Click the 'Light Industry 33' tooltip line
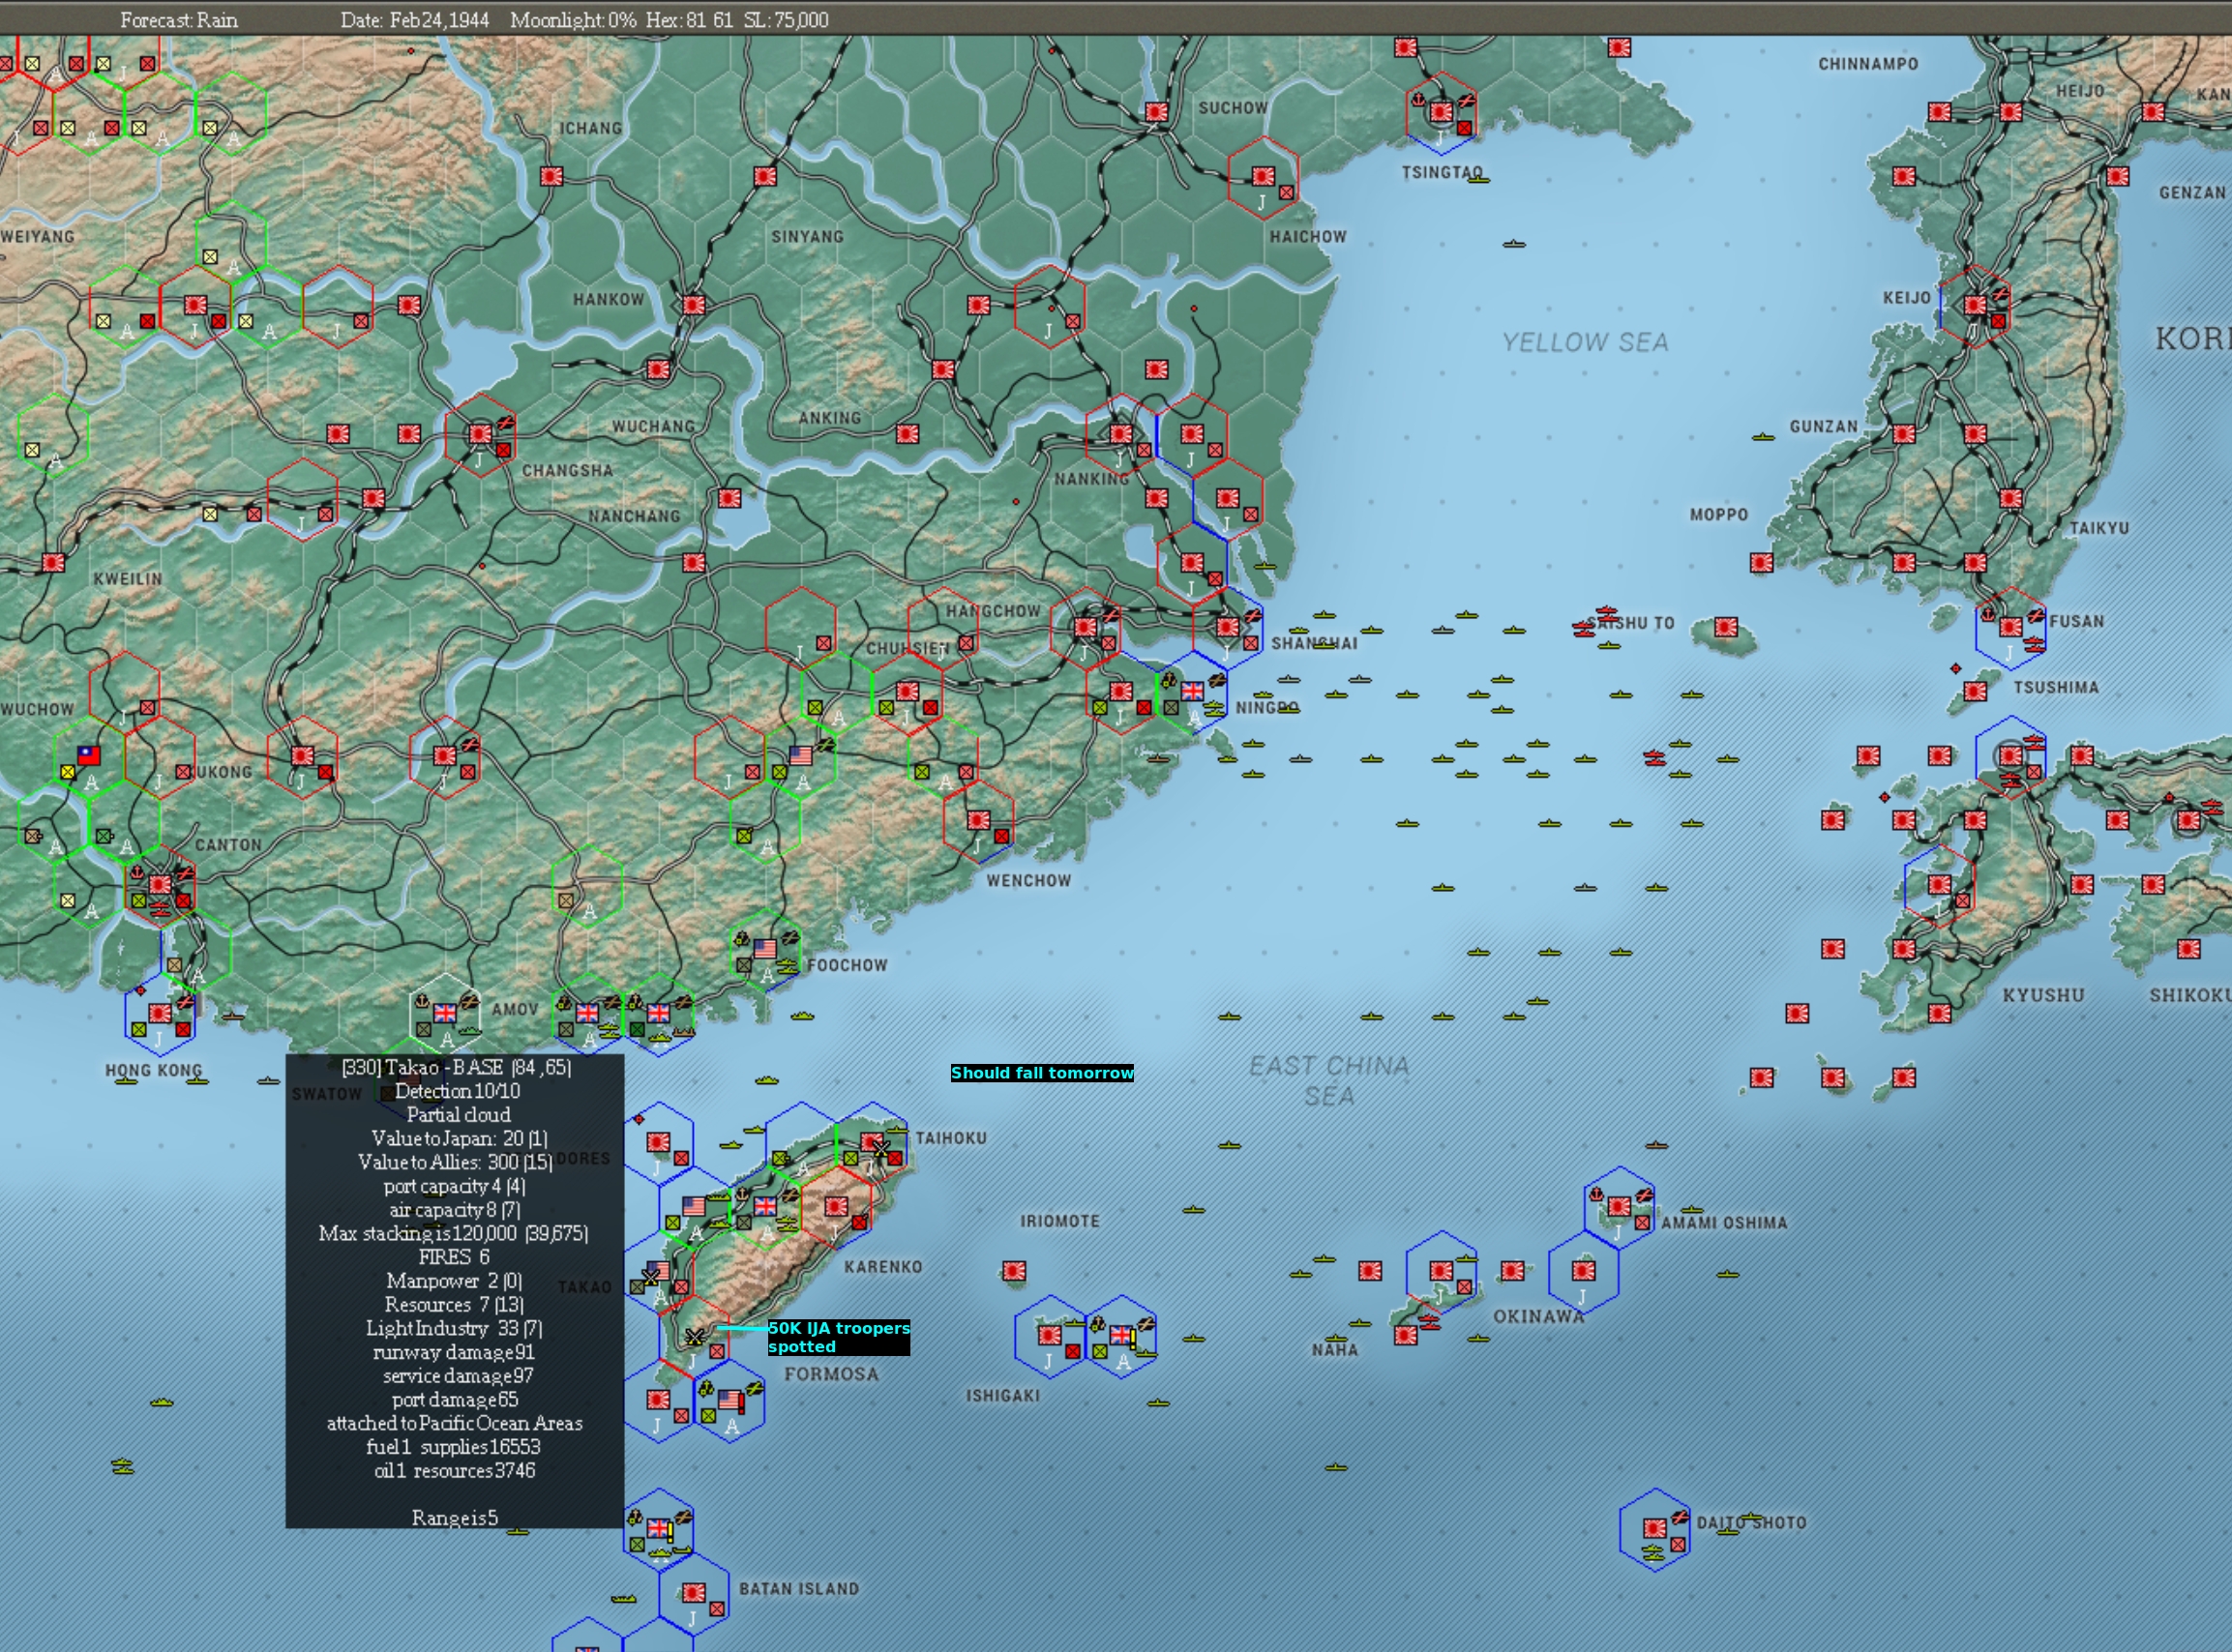The image size is (2232, 1652). pos(454,1328)
